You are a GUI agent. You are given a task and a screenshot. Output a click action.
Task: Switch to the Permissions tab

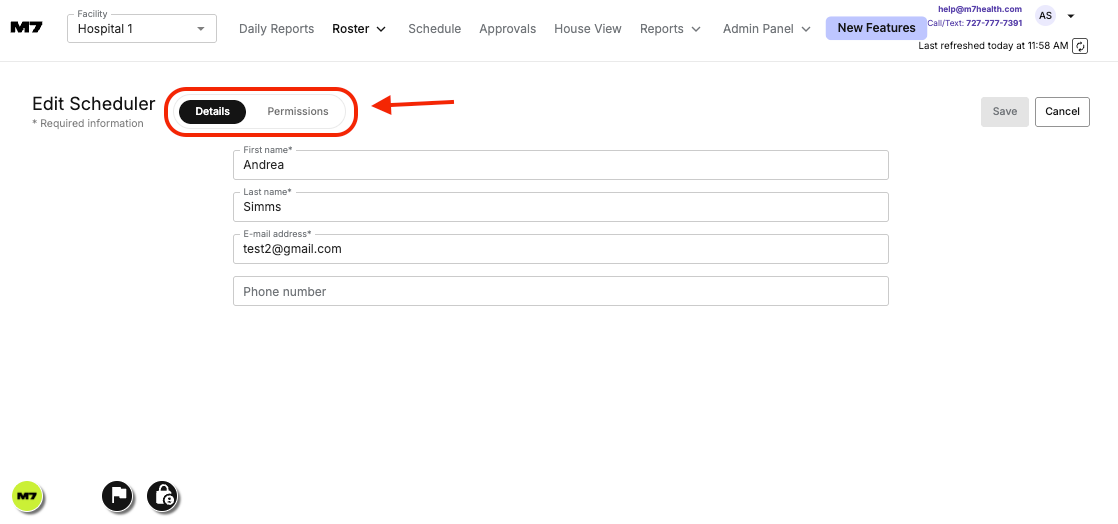(298, 112)
